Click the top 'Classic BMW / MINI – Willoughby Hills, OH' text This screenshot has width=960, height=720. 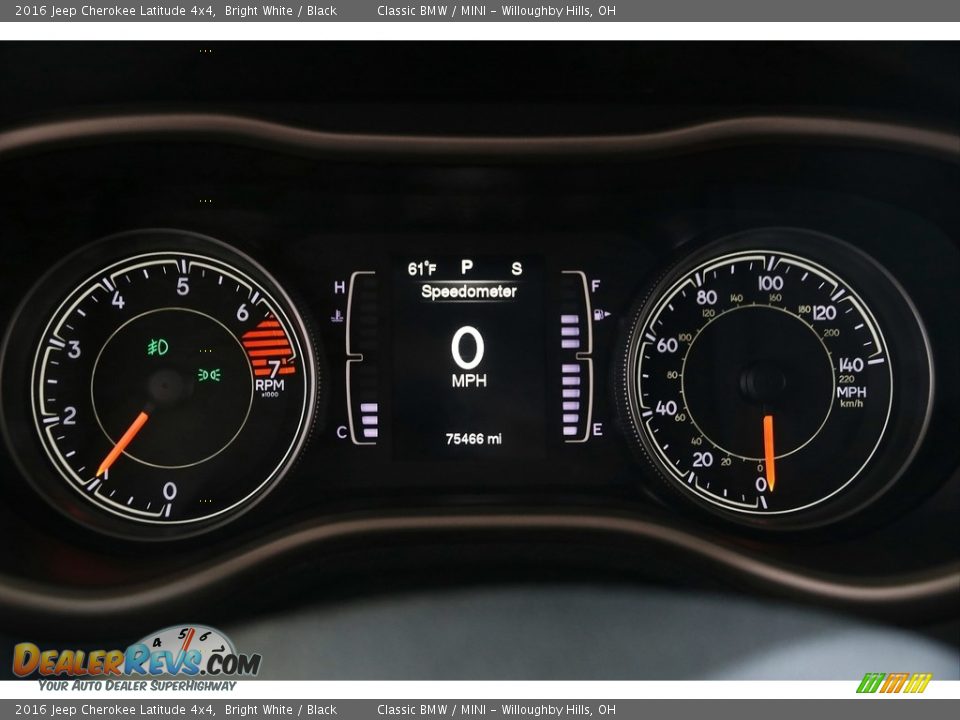coord(497,10)
